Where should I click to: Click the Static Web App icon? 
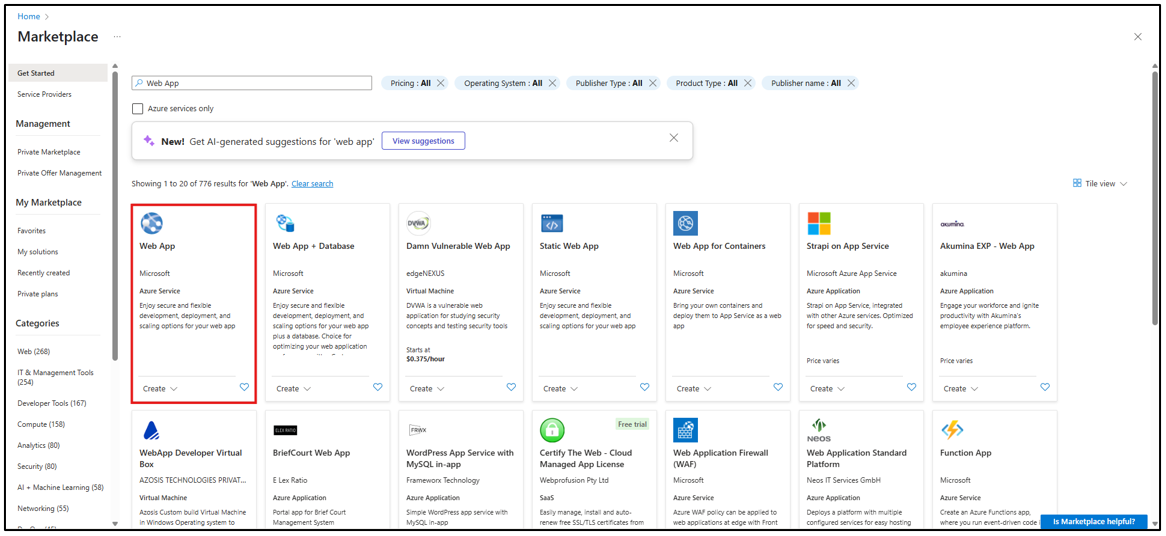552,223
